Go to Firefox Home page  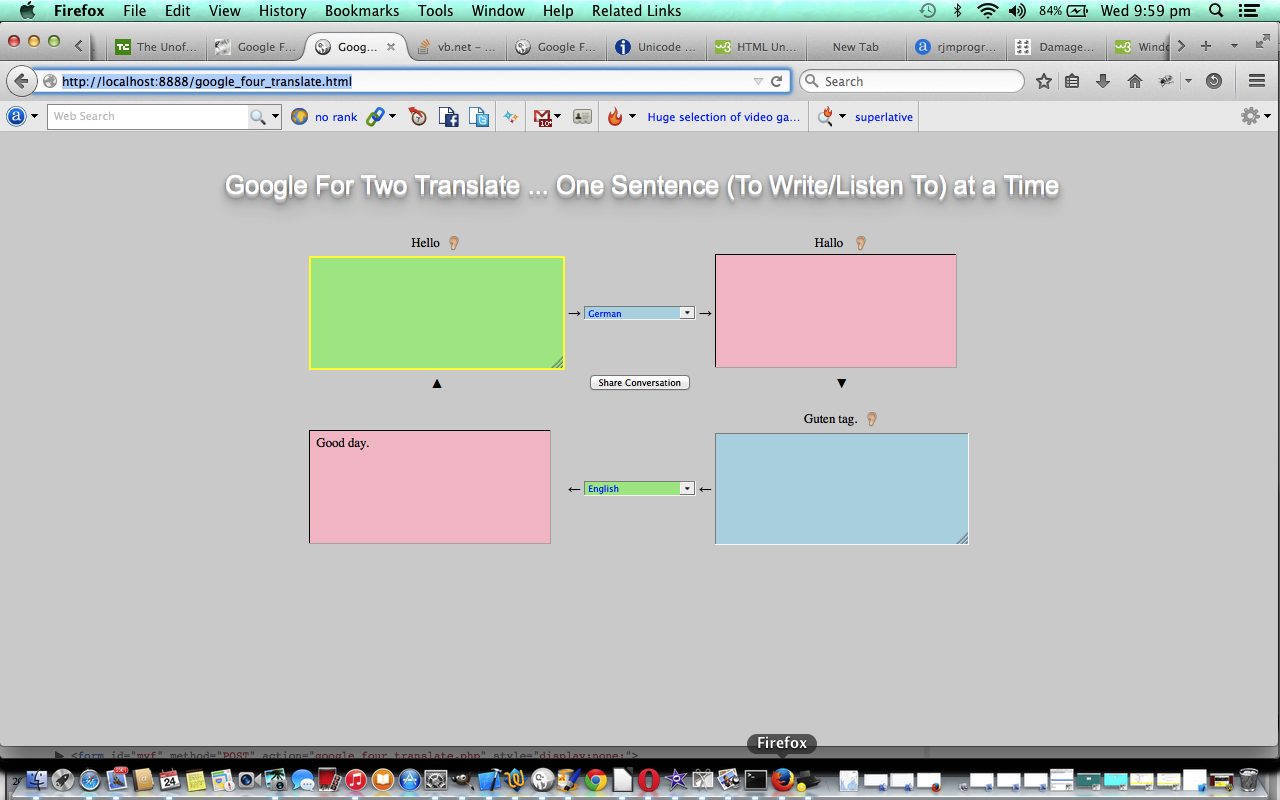(x=1135, y=81)
